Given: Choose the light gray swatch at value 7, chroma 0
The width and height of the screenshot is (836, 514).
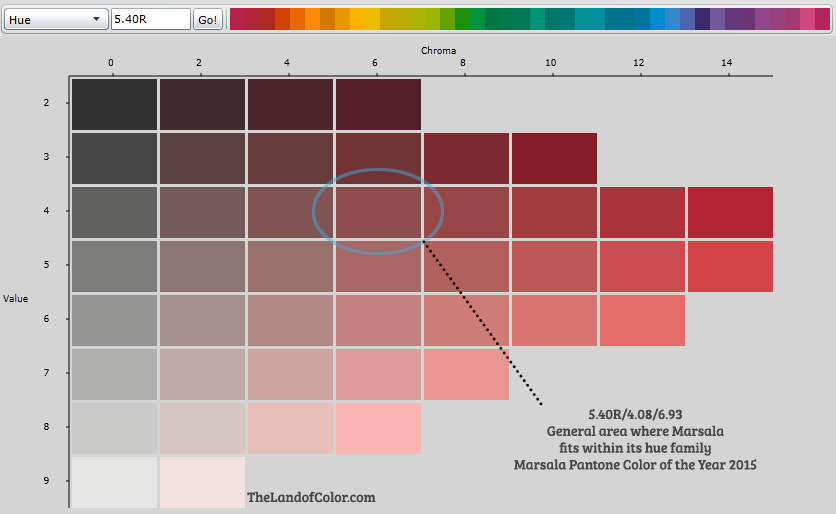Looking at the screenshot, I should [x=114, y=374].
